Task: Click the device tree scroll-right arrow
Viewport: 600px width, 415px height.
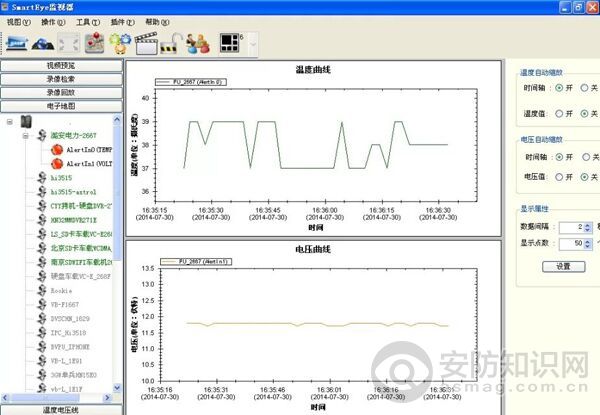Action: pos(107,398)
